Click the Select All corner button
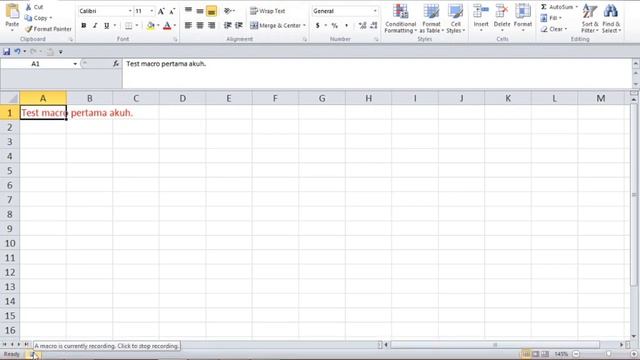 click(10, 98)
